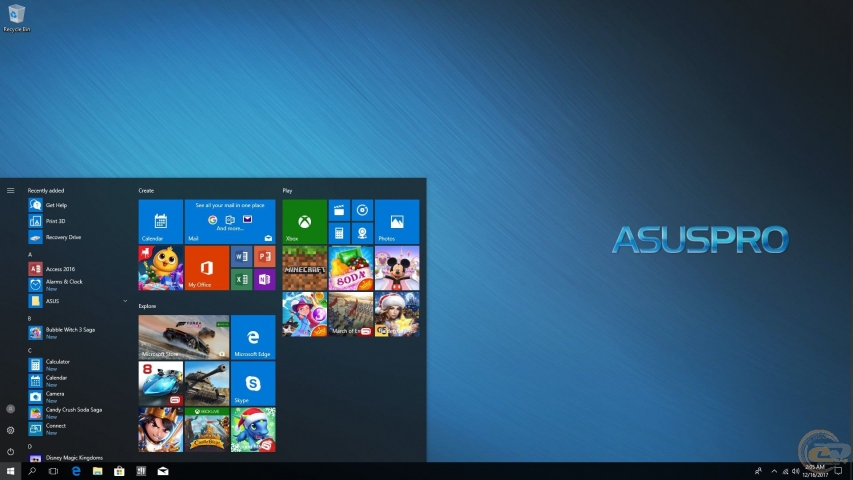Launch the Asphalt 8 racing game tile
The height and width of the screenshot is (480, 853).
tap(160, 383)
